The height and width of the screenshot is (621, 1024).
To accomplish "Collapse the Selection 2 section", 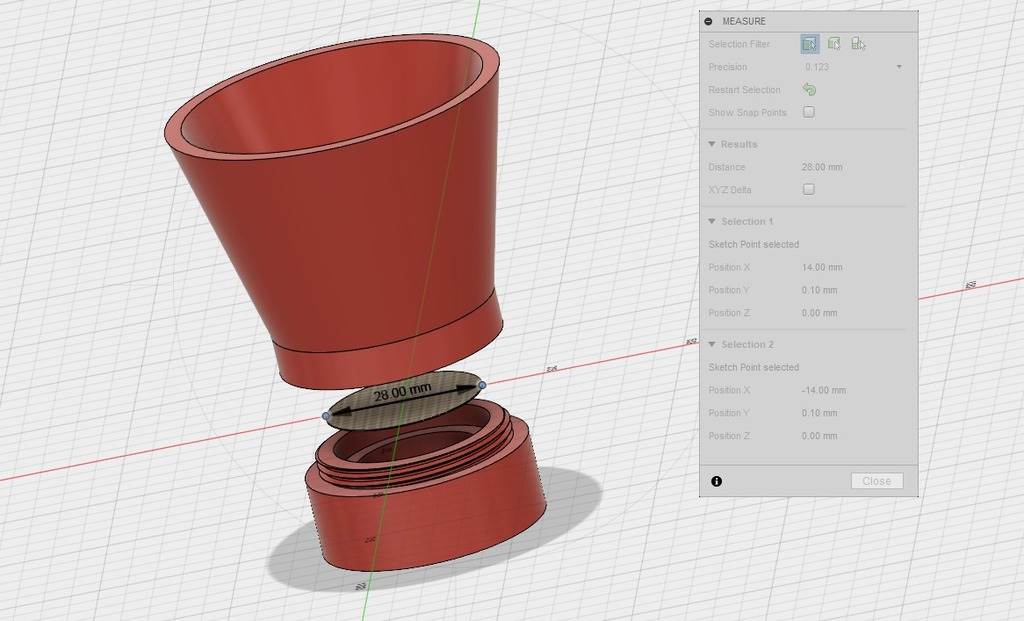I will [712, 344].
